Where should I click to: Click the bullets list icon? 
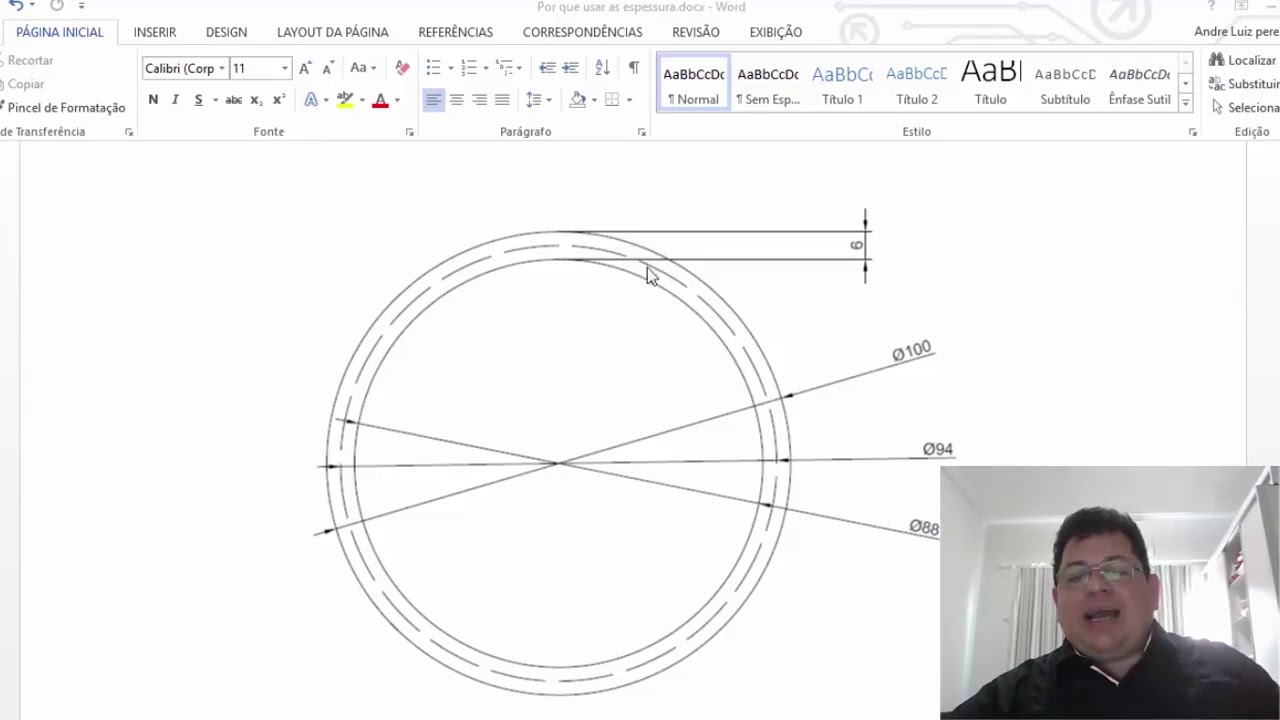point(433,68)
